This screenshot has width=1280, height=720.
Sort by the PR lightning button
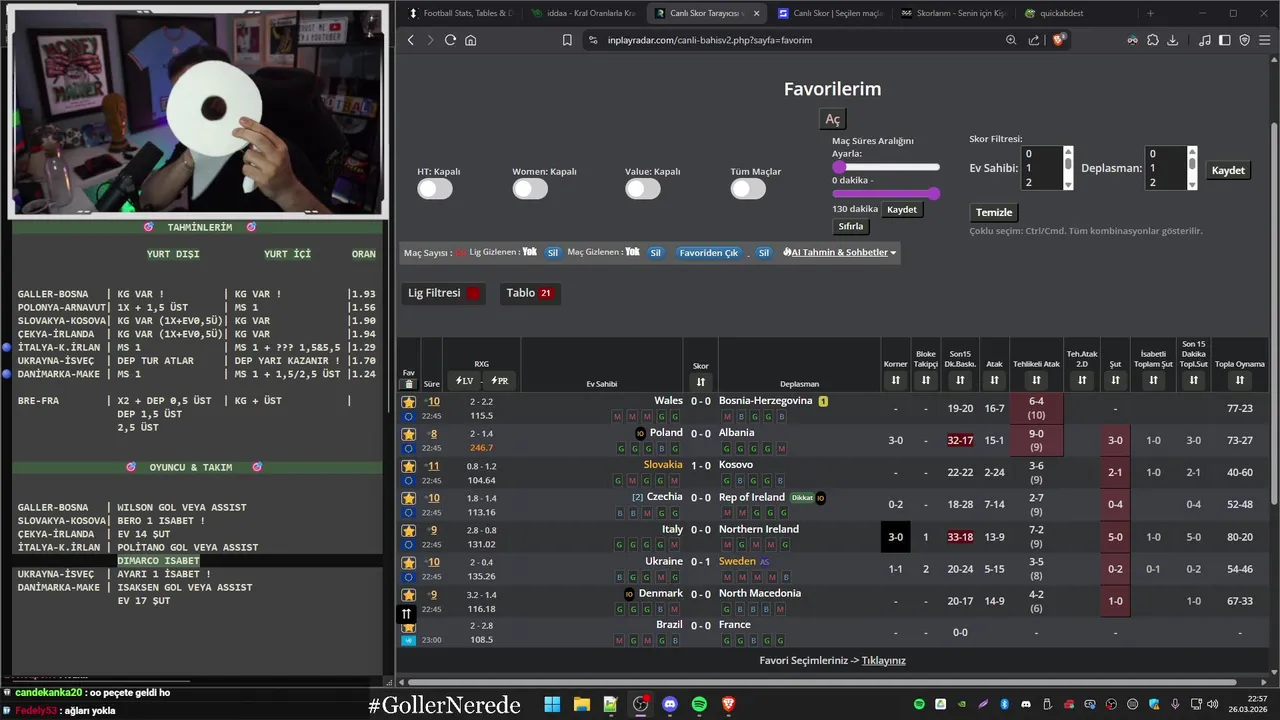(499, 381)
